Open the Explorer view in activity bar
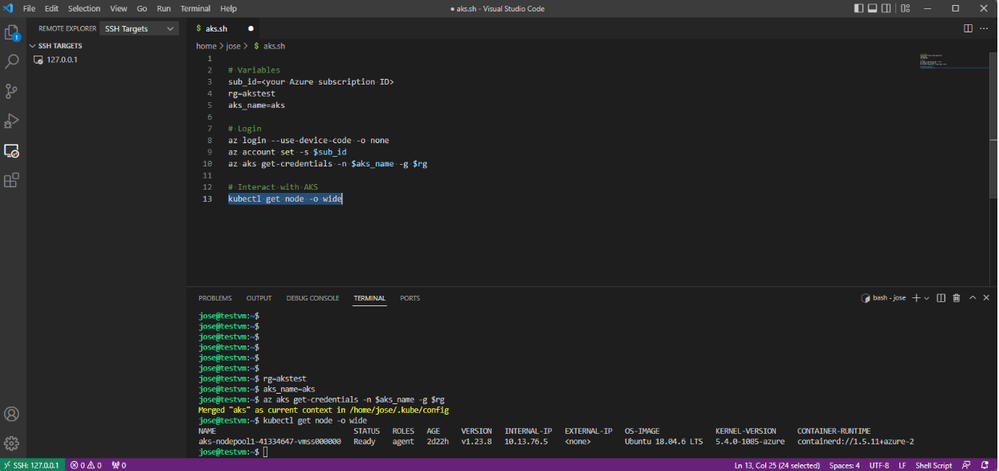 pos(11,33)
